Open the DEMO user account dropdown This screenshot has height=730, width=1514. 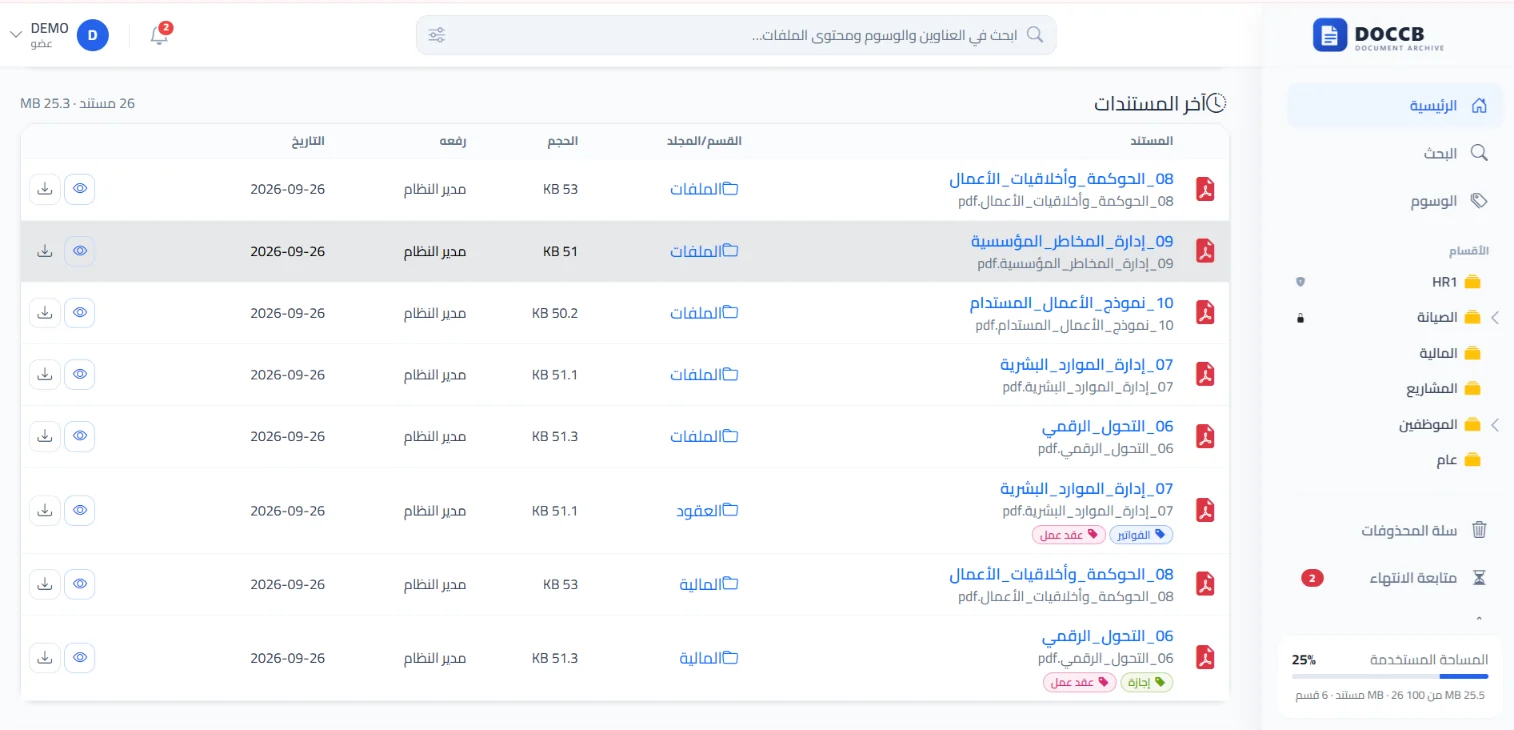click(58, 35)
